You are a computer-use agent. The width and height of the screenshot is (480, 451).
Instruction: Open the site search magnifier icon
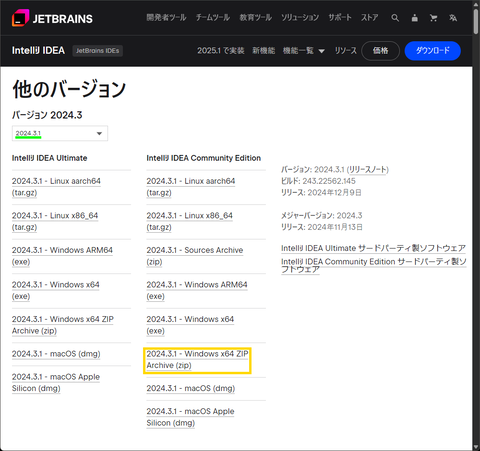tap(395, 18)
